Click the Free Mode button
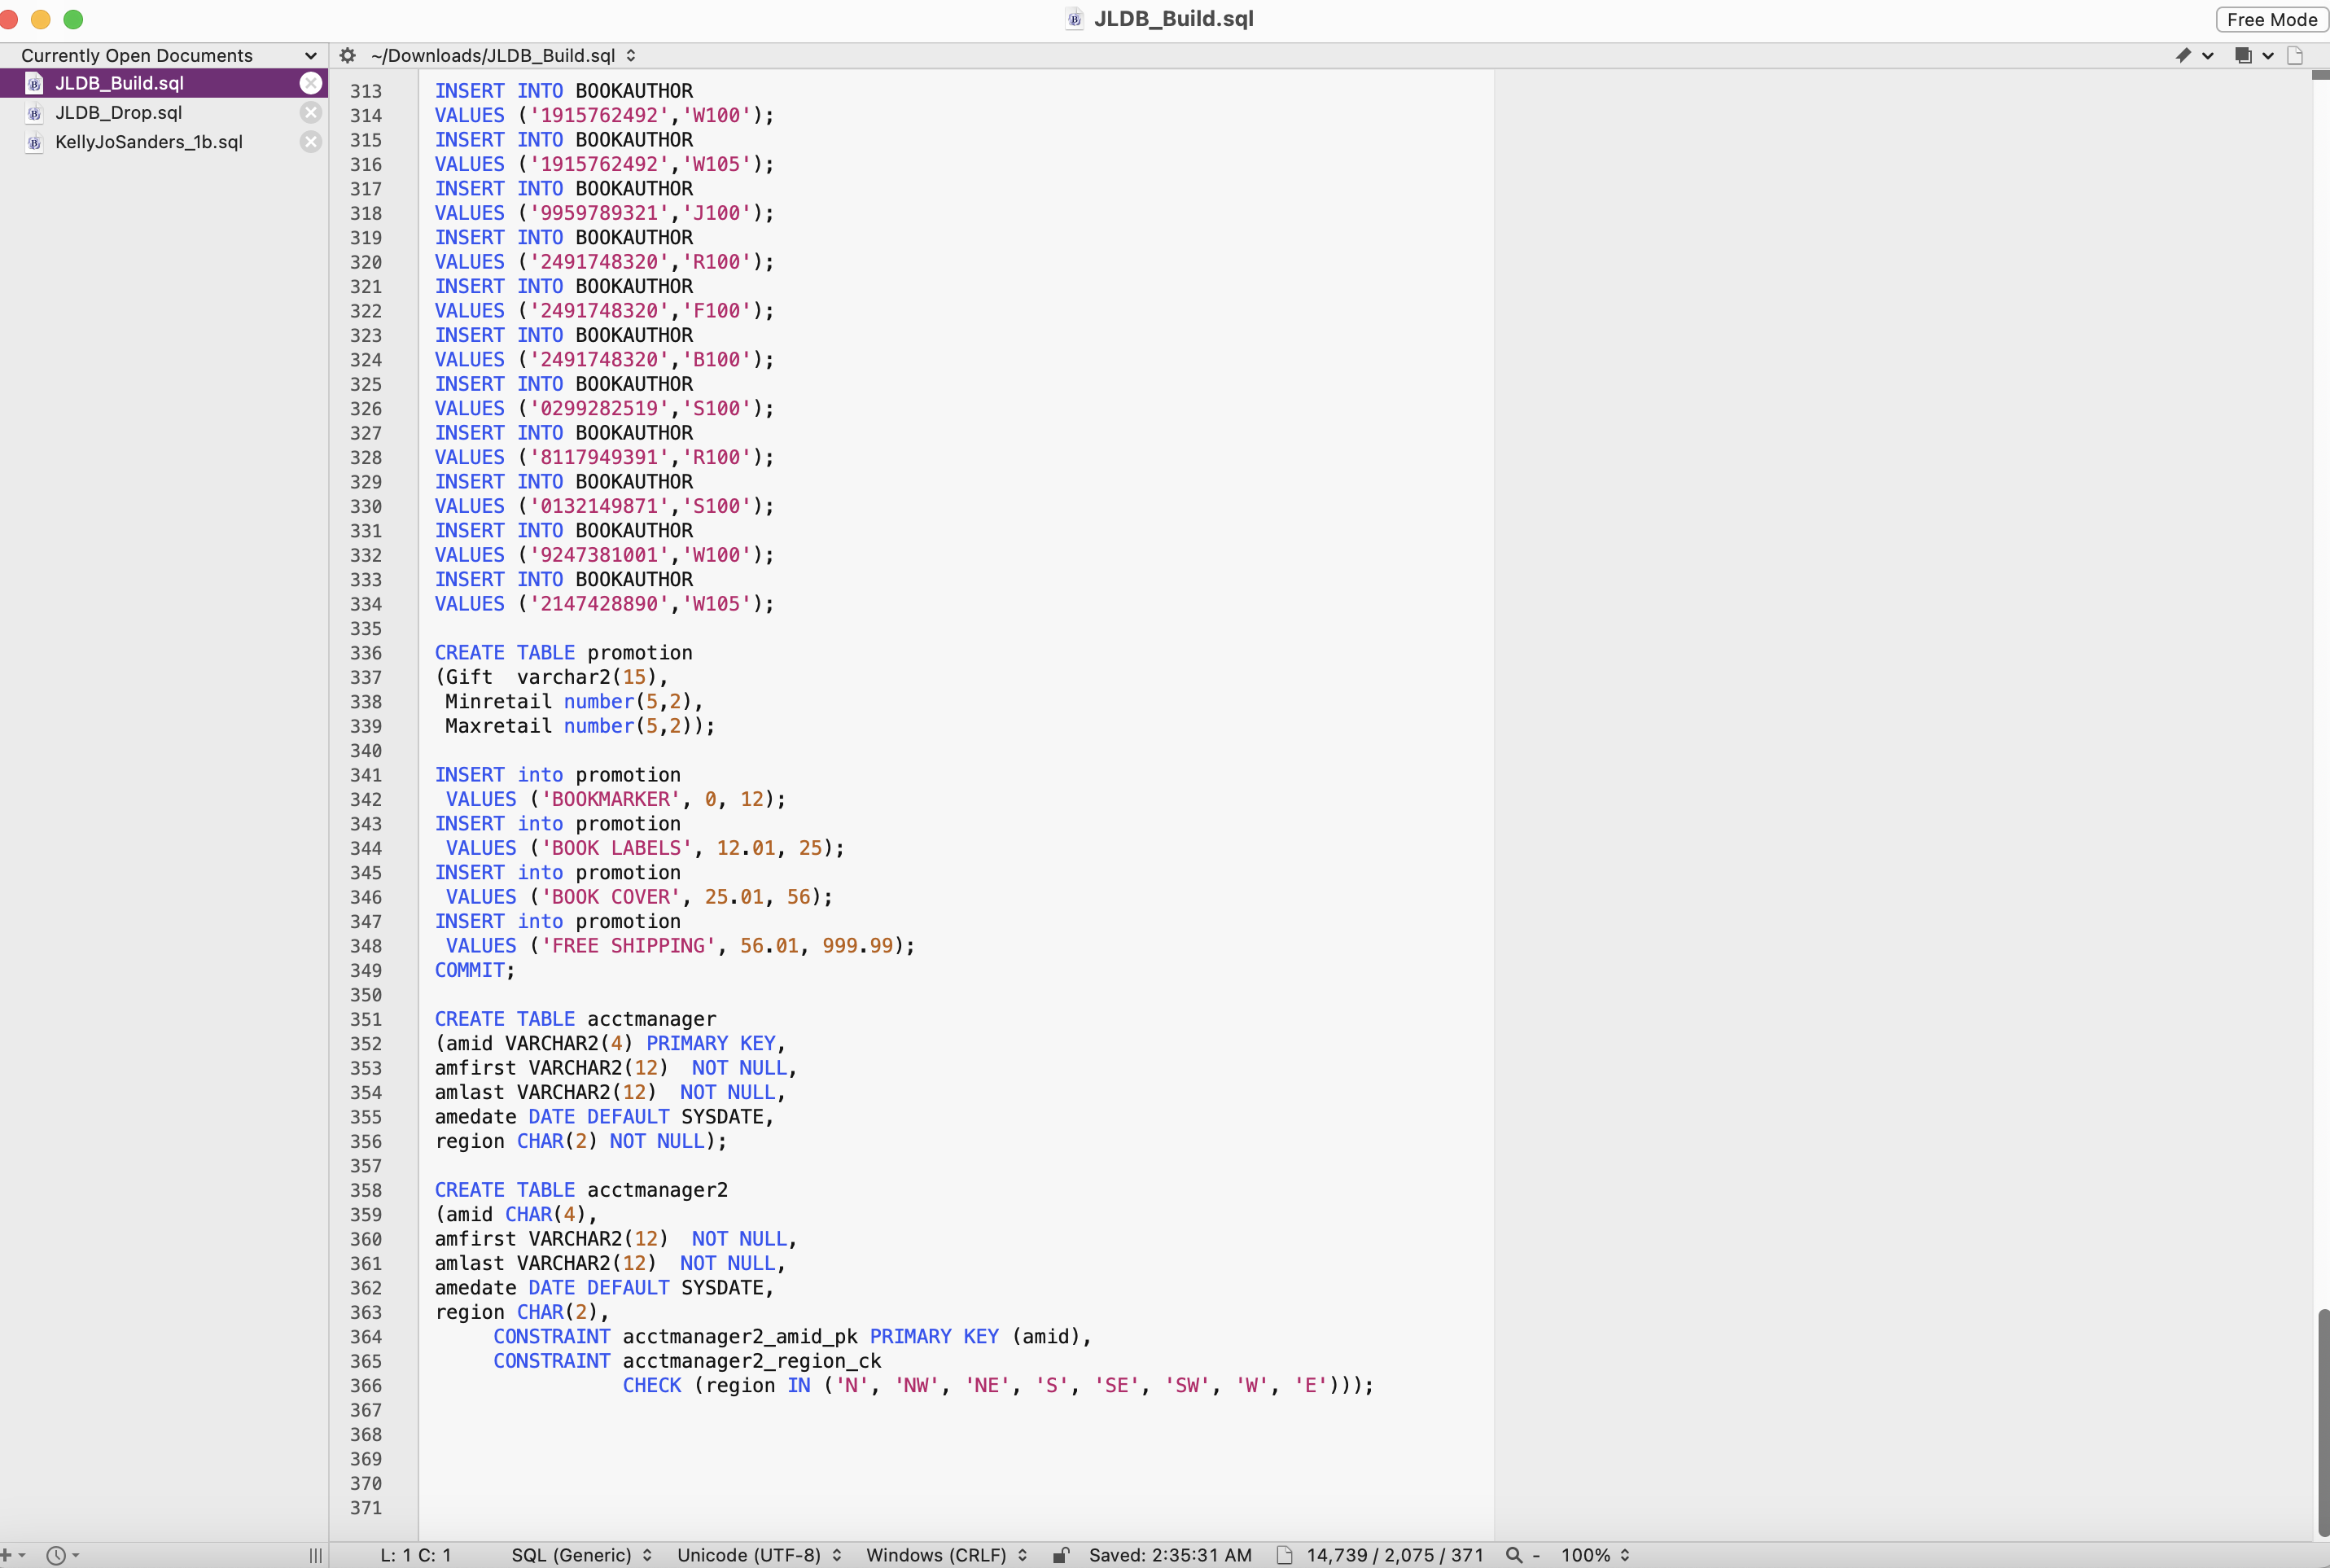The height and width of the screenshot is (1568, 2330). 2271,19
